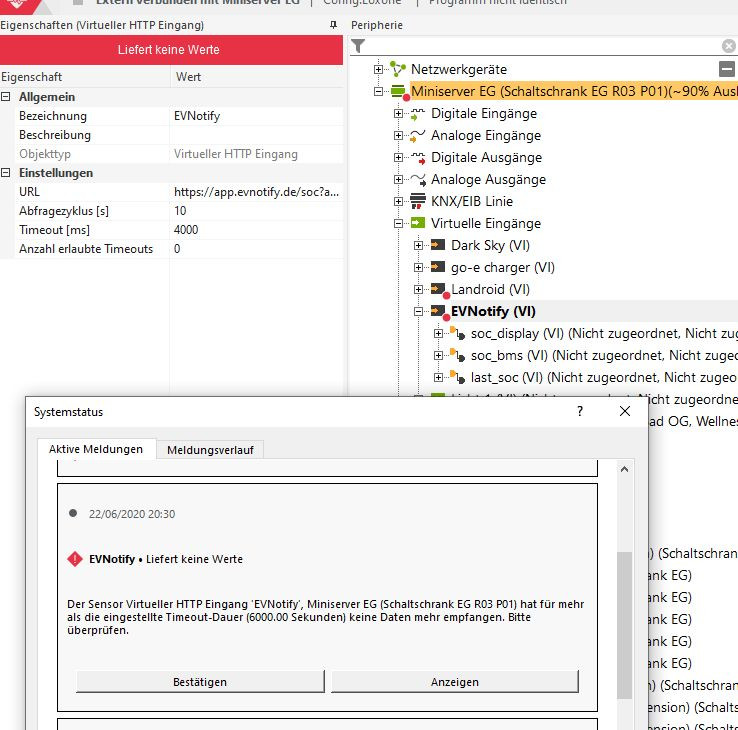Click the Landroid (VI) icon
This screenshot has height=730, width=738.
point(439,289)
